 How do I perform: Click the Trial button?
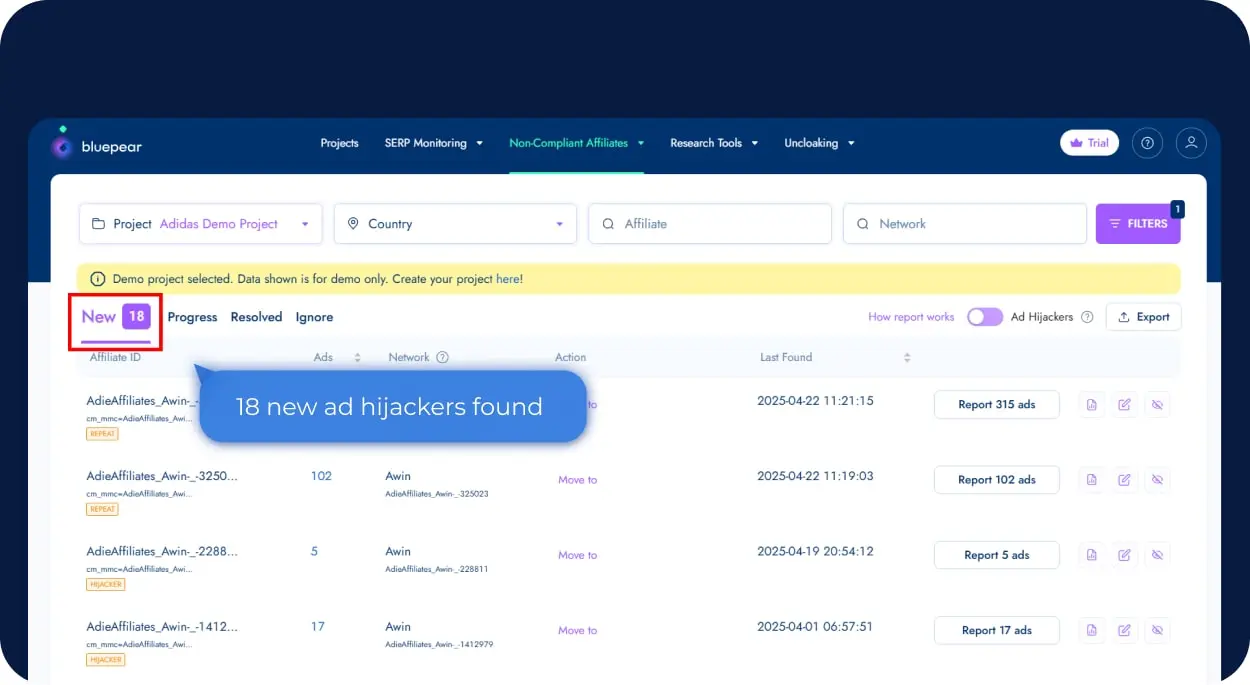pos(1089,143)
